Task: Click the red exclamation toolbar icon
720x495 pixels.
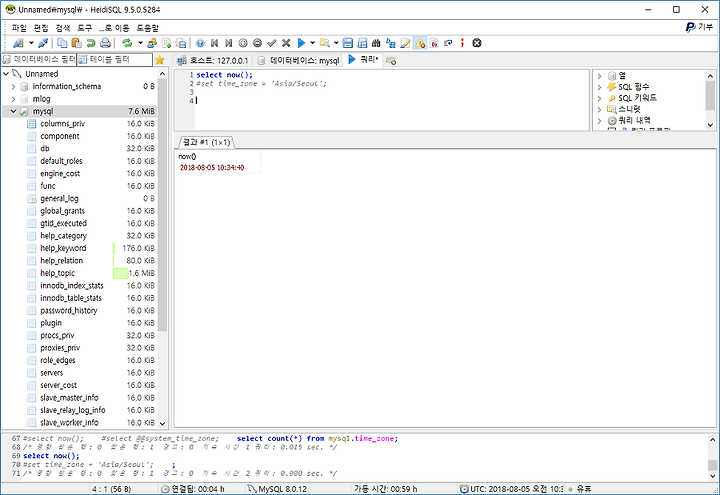Action: point(462,43)
